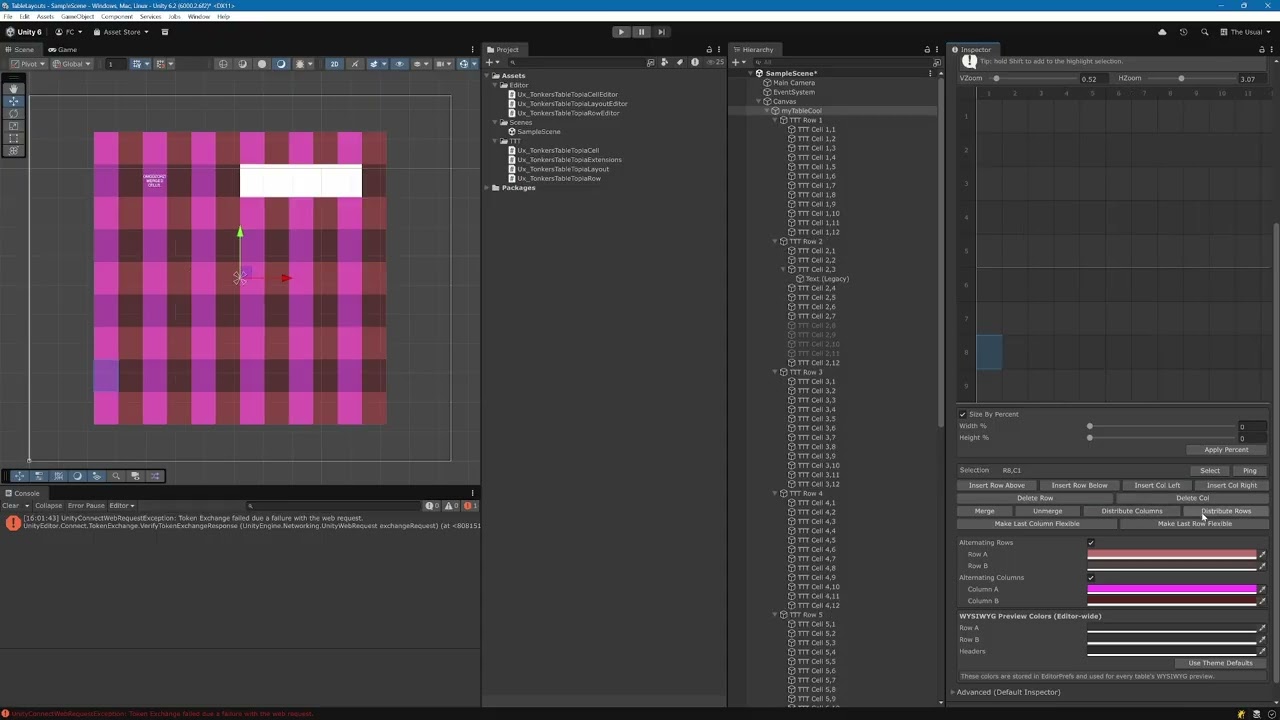Click the Pause button
Viewport: 1280px width, 720px height.
tap(641, 32)
